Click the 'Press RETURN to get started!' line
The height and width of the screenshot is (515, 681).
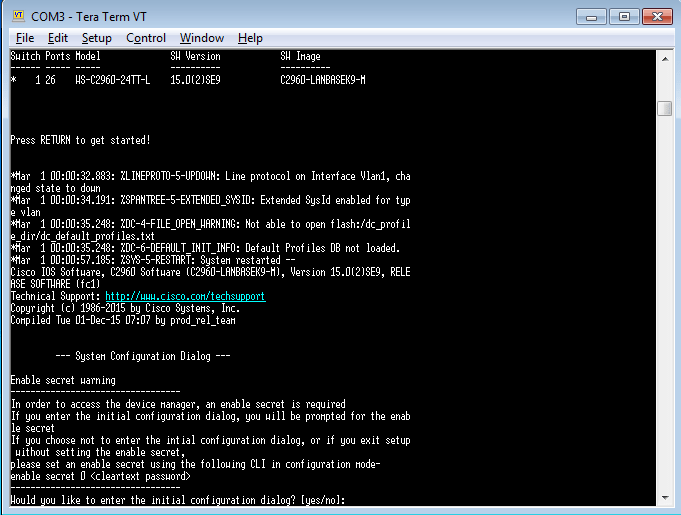click(x=80, y=139)
